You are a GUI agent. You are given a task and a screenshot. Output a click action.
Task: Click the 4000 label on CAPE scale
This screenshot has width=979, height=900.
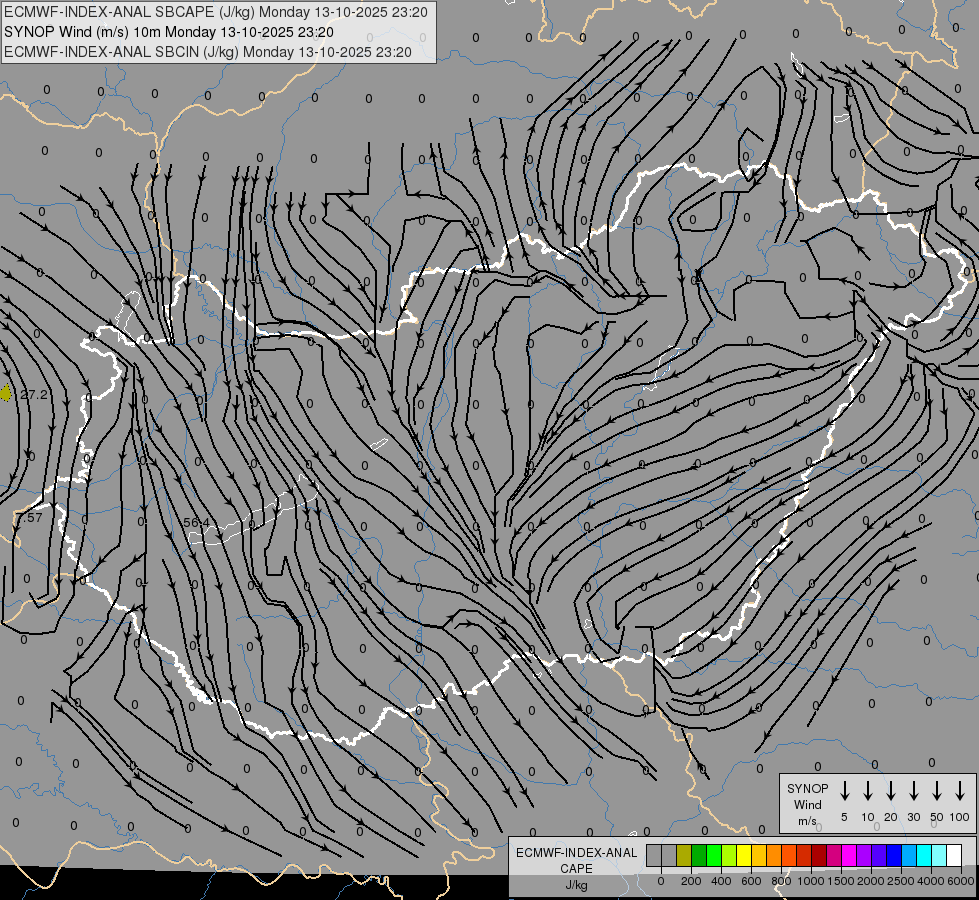[931, 881]
